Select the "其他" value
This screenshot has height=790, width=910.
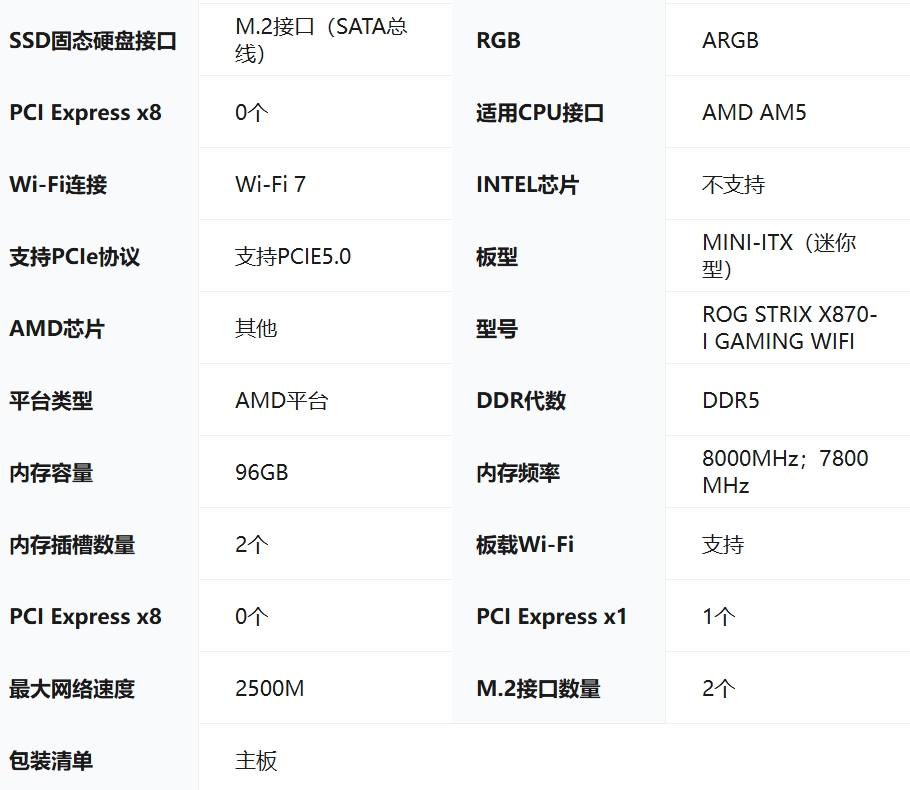pos(256,329)
